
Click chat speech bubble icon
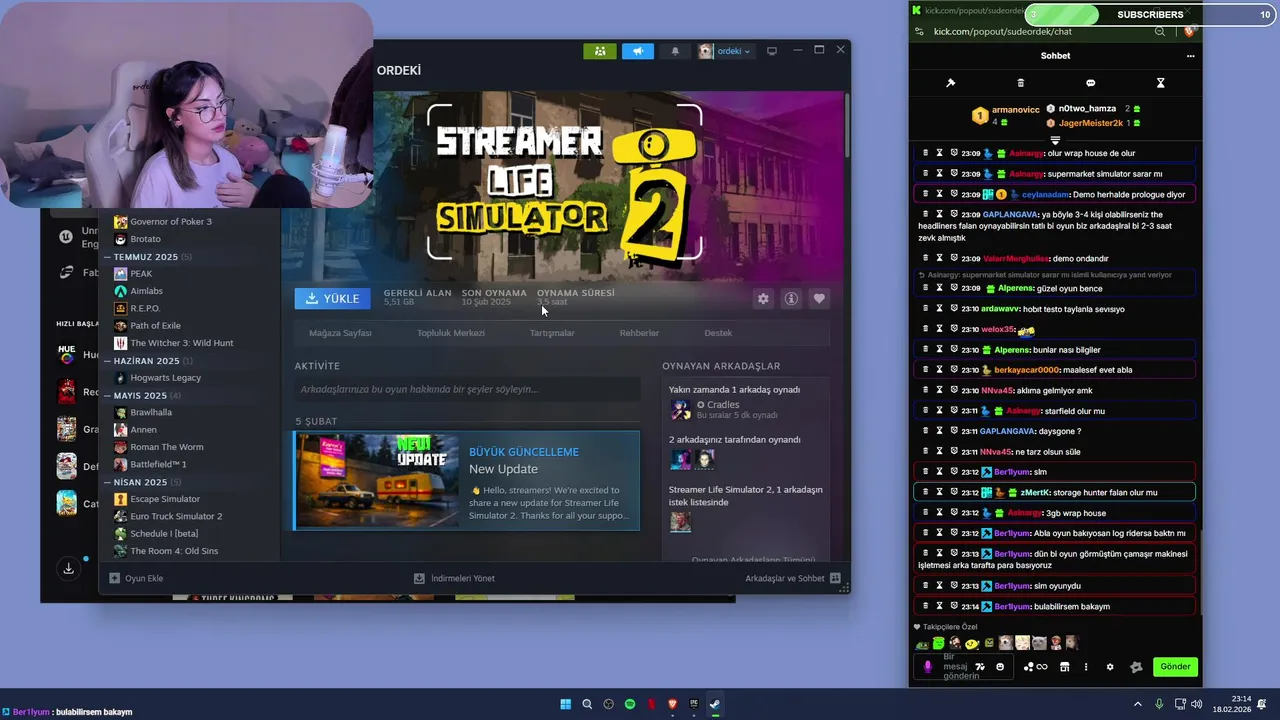point(1090,83)
